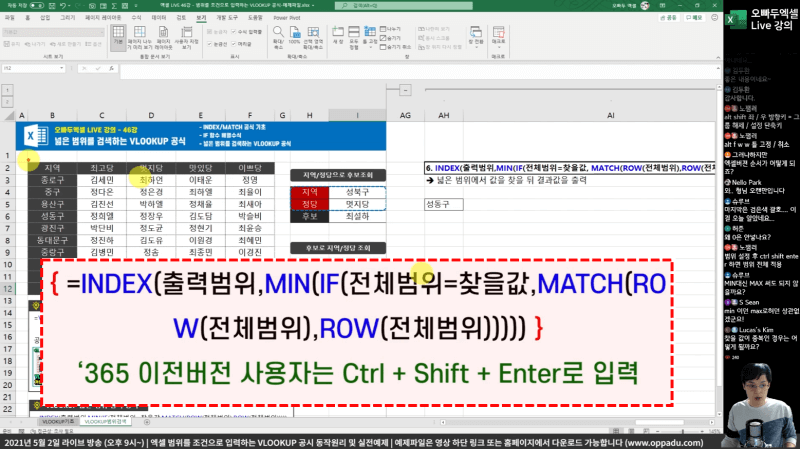This screenshot has width=800, height=449.
Task: Click the vertical scrollbar down arrow
Action: click(x=719, y=414)
